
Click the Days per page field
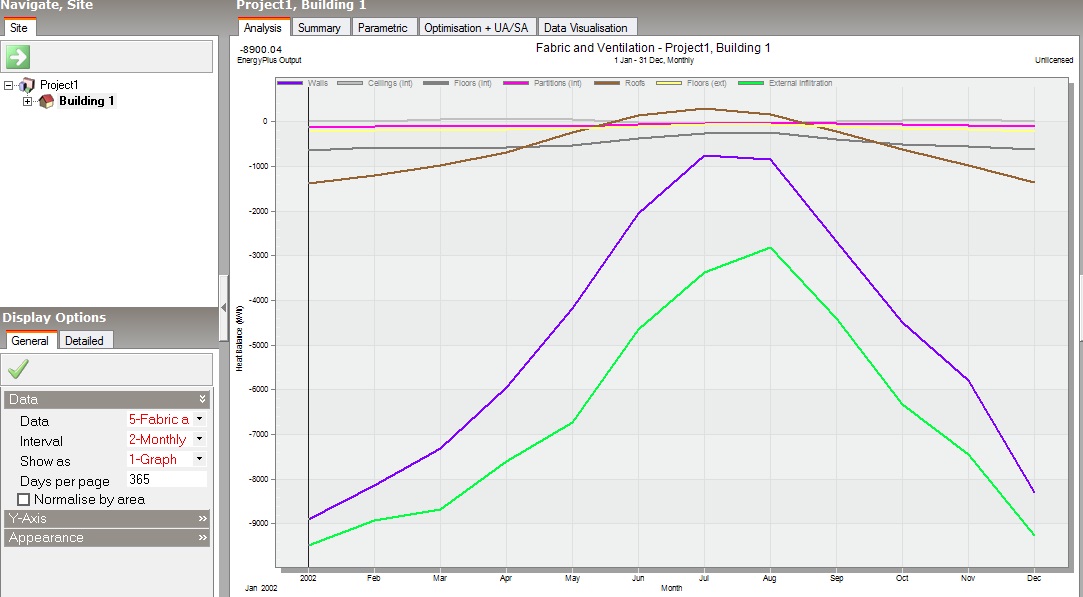[x=166, y=480]
